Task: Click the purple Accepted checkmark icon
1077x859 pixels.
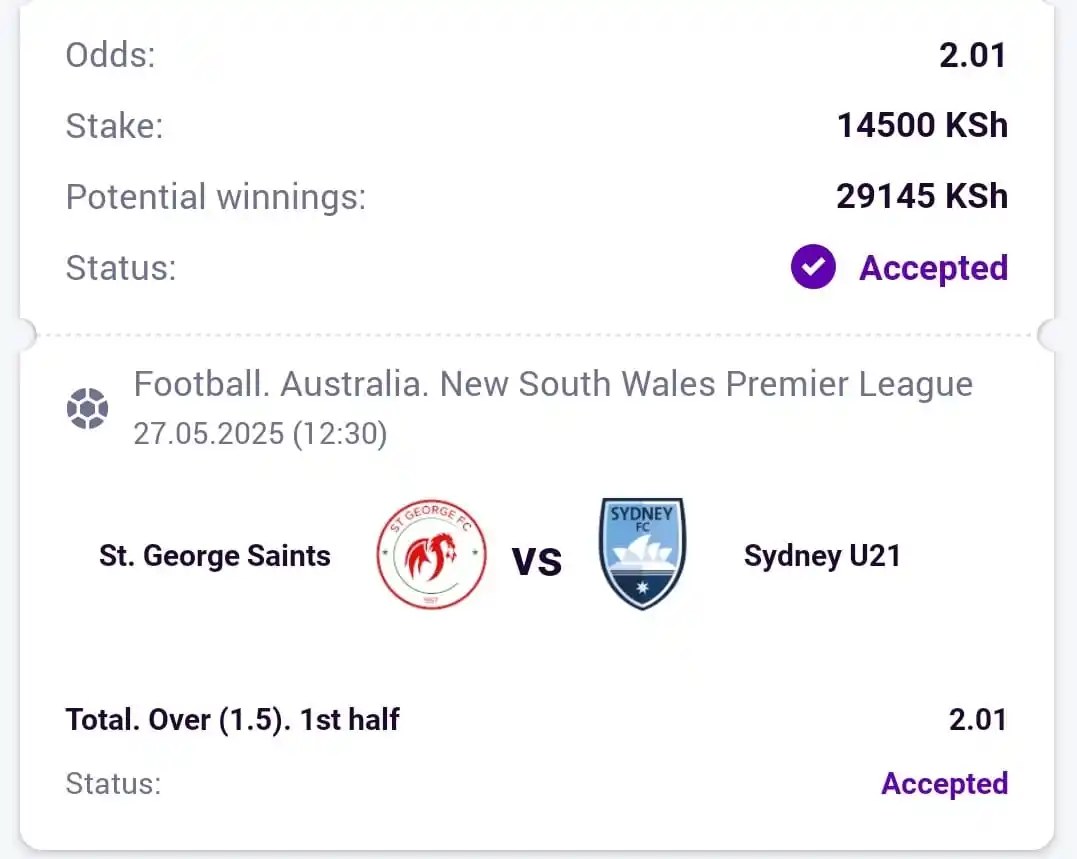Action: tap(813, 266)
